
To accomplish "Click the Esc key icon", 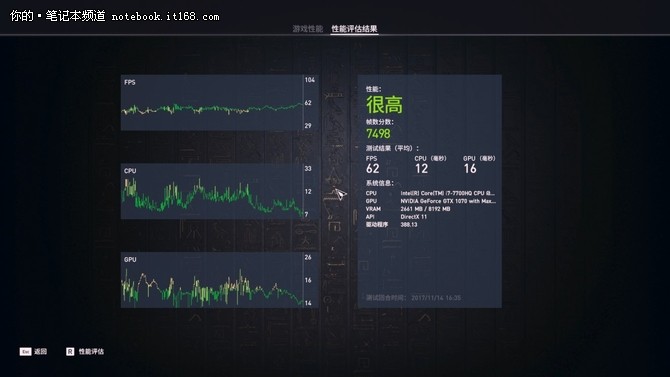I will [x=25, y=351].
